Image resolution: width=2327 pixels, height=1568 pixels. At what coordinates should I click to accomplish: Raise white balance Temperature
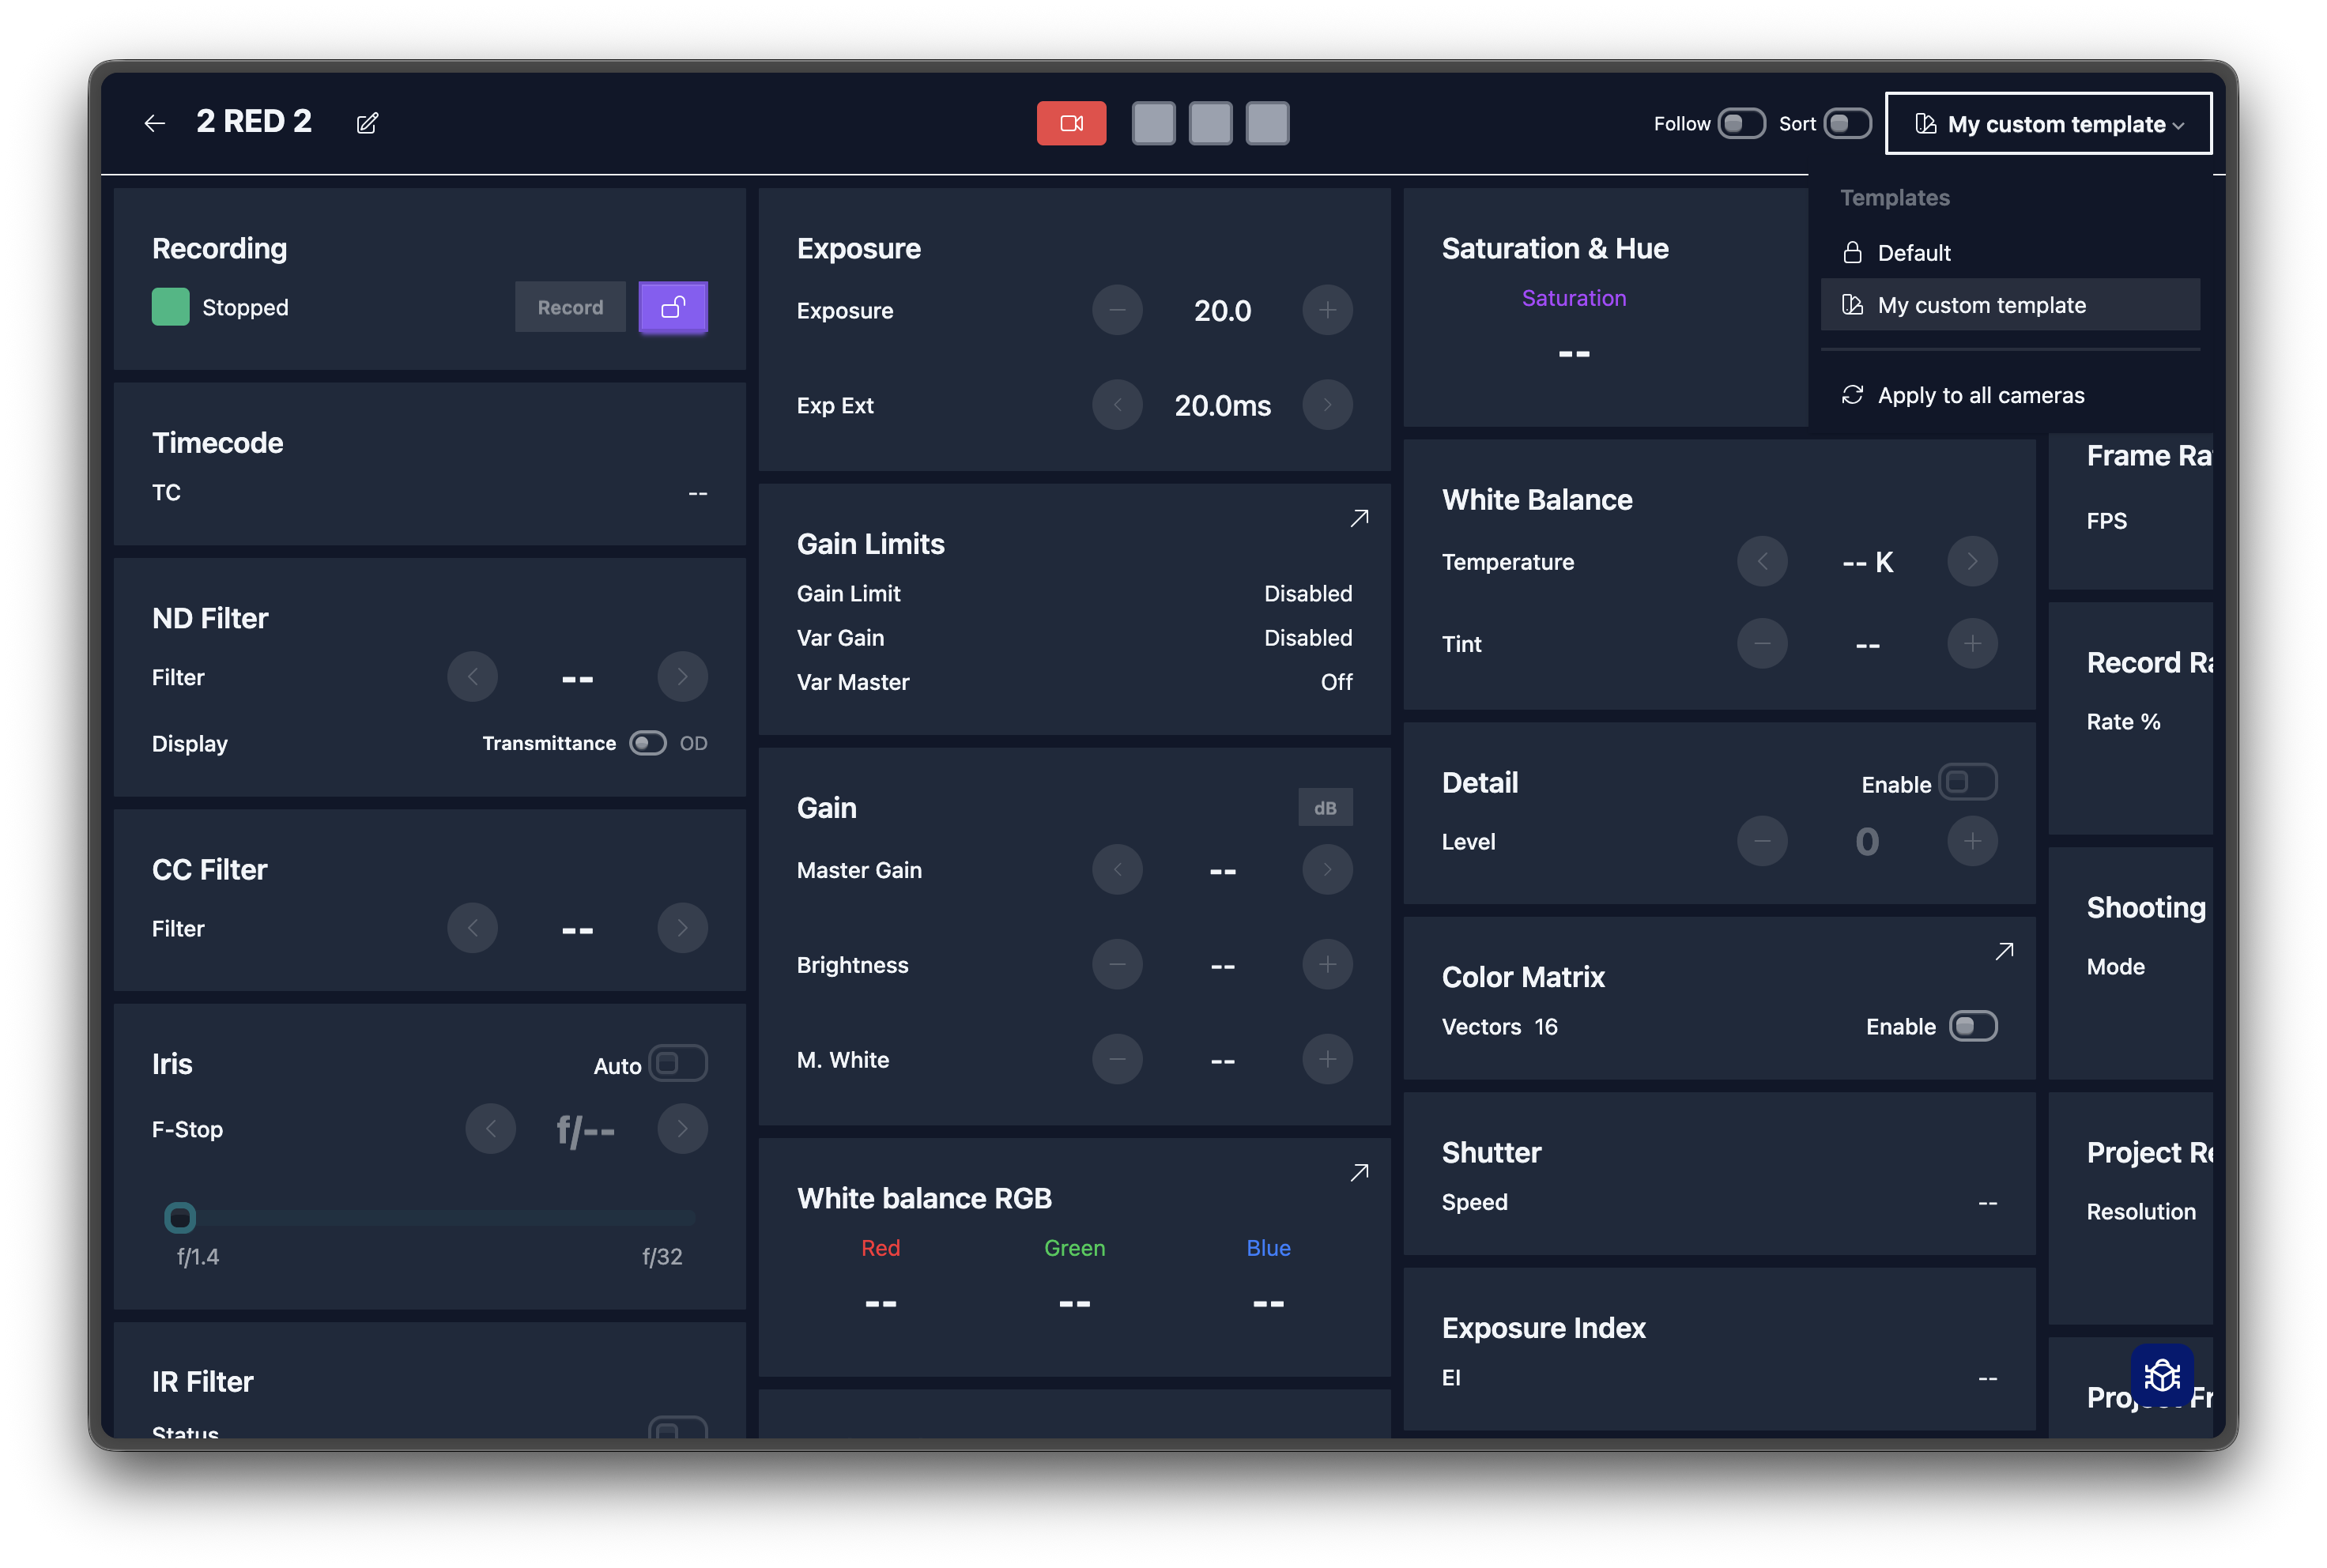[x=1972, y=562]
